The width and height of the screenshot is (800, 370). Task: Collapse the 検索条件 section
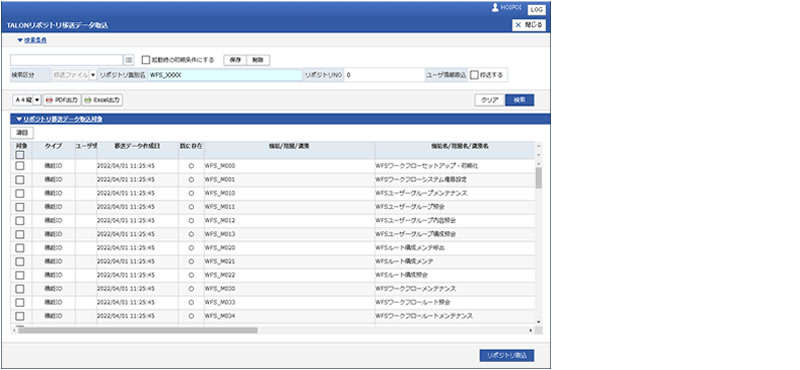(x=32, y=40)
